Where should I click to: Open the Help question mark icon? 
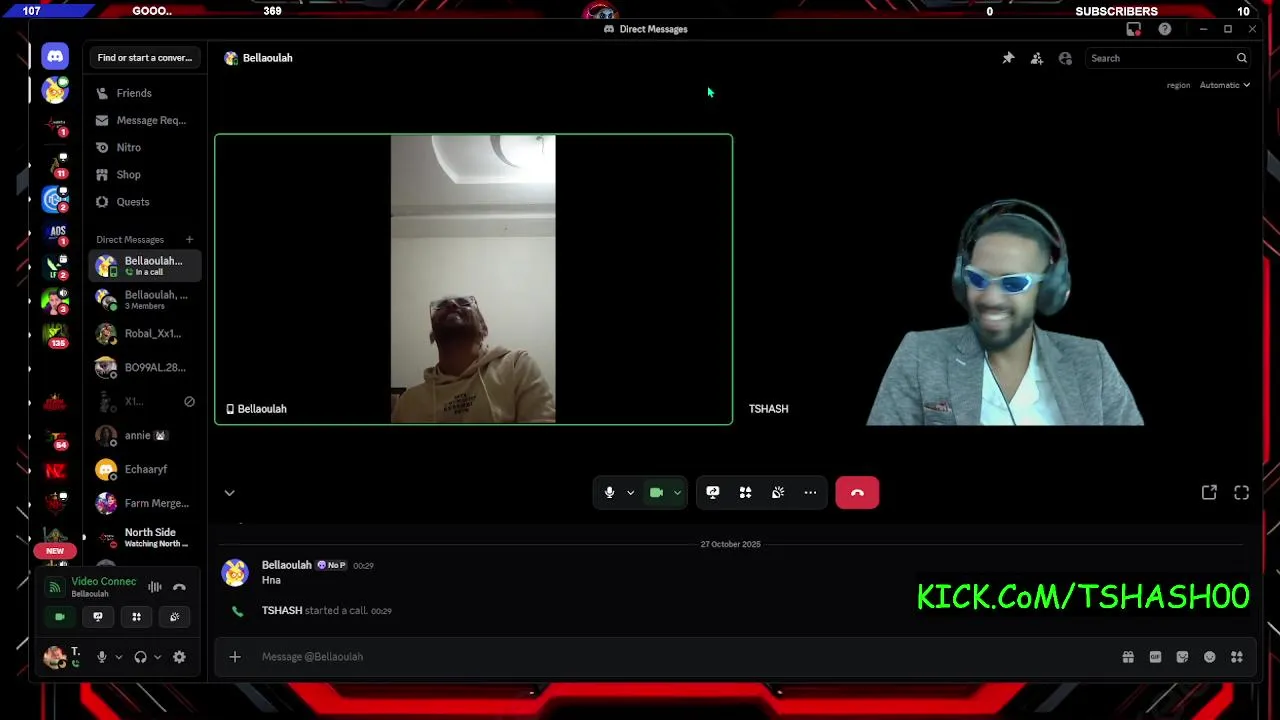[1165, 29]
